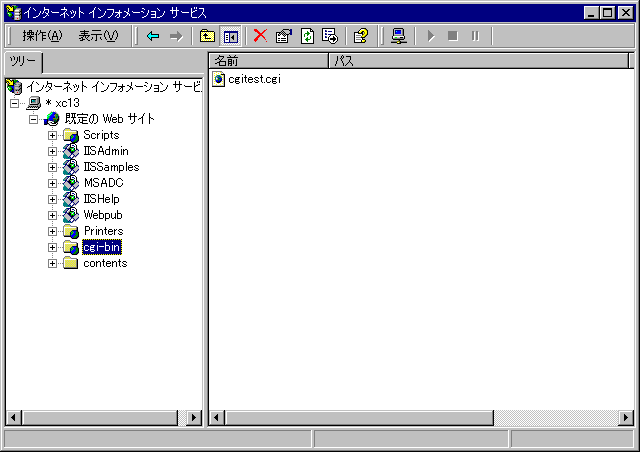640x452 pixels.
Task: Expand the contents folder node
Action: 52,263
